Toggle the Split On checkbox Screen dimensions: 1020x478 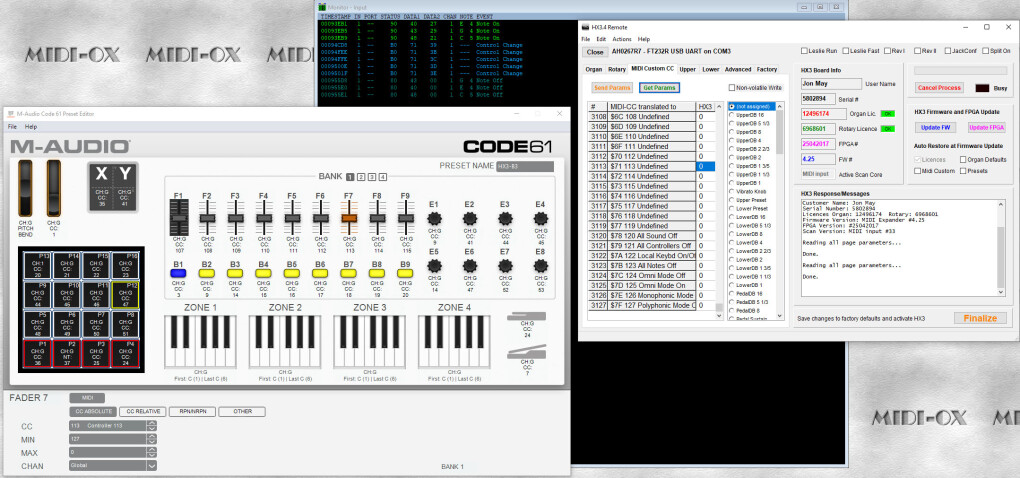[x=987, y=51]
